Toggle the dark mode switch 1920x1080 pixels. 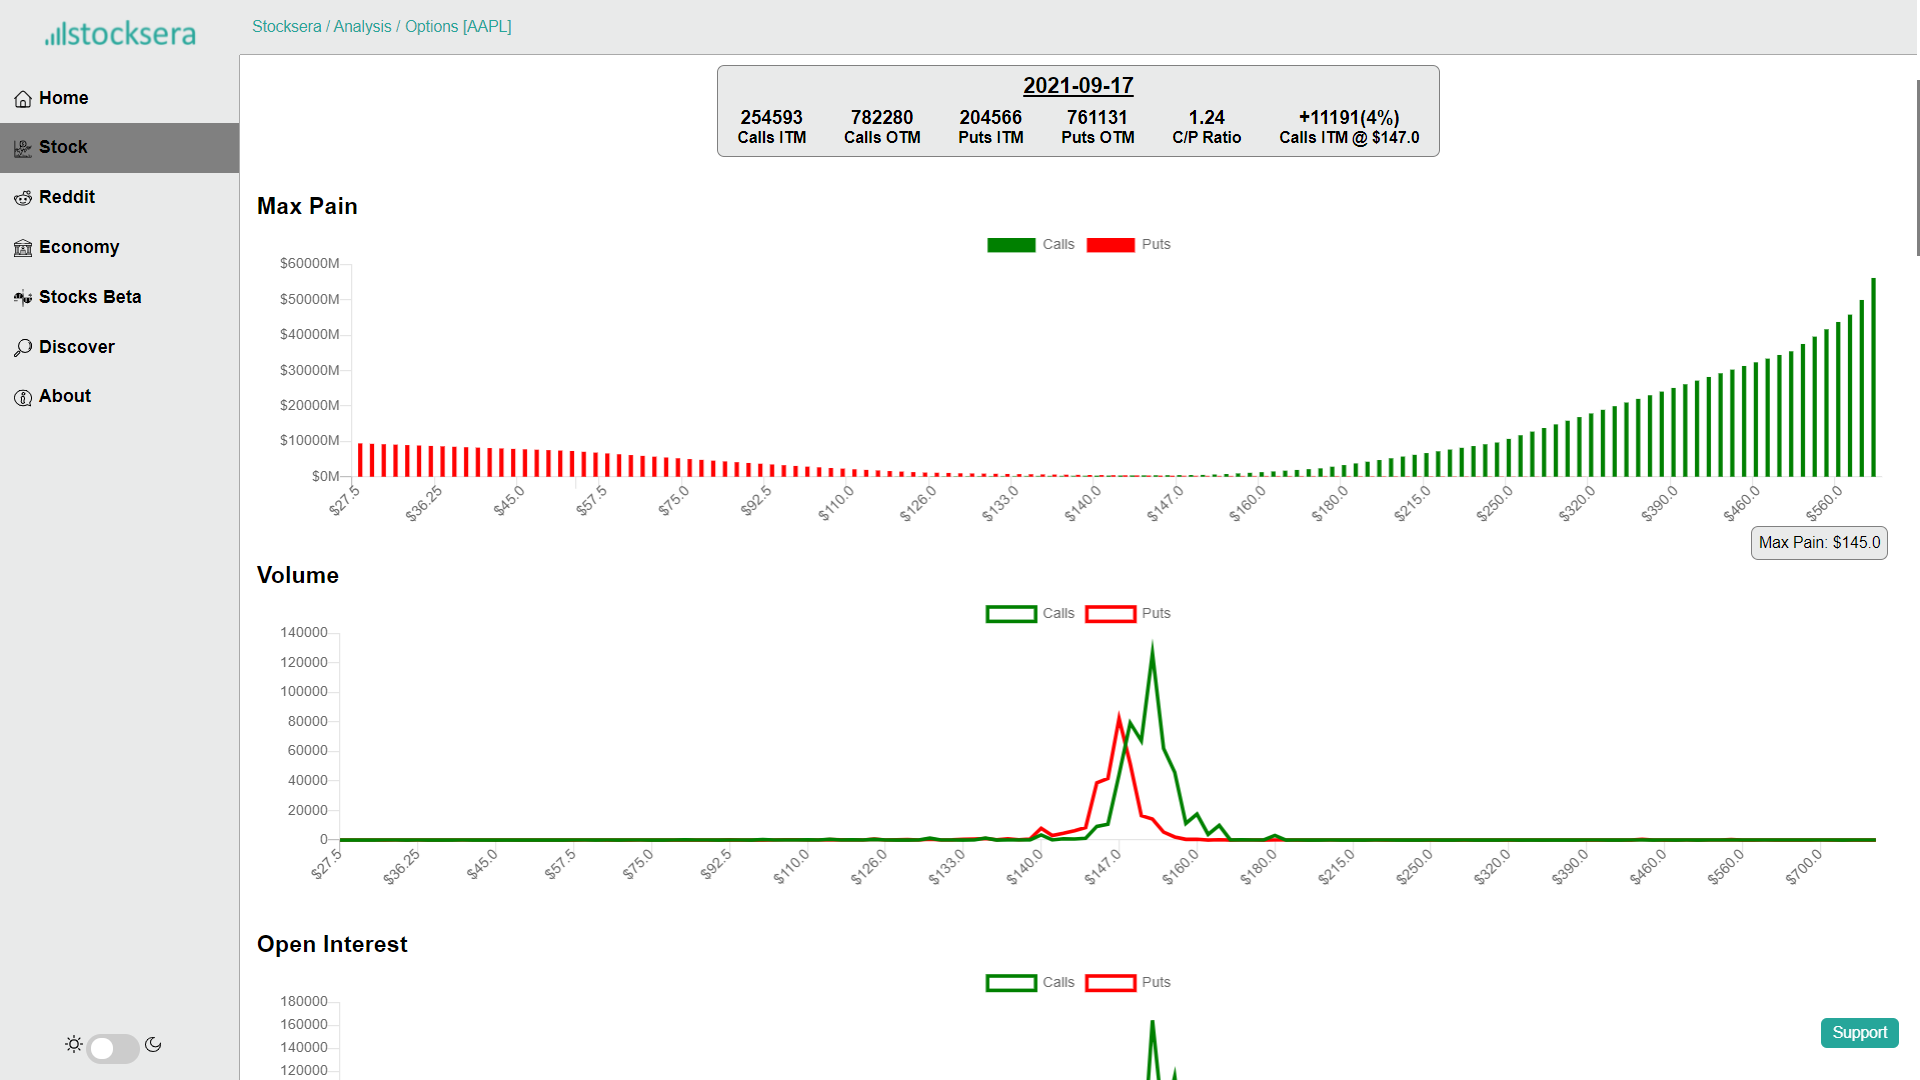click(113, 1048)
